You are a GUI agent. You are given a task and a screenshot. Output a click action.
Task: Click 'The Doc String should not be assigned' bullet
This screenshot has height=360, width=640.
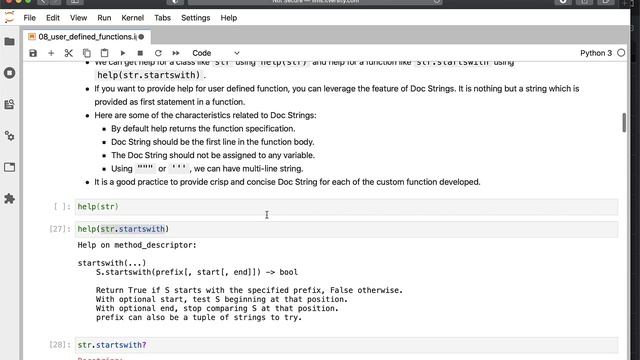coord(213,156)
